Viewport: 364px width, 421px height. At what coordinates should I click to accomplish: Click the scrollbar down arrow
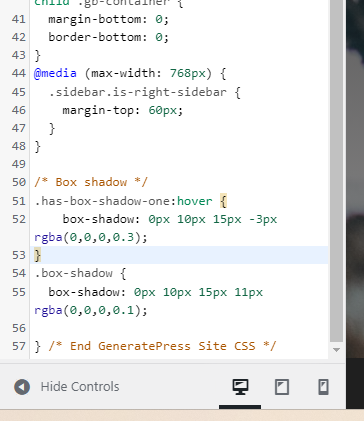[x=336, y=350]
